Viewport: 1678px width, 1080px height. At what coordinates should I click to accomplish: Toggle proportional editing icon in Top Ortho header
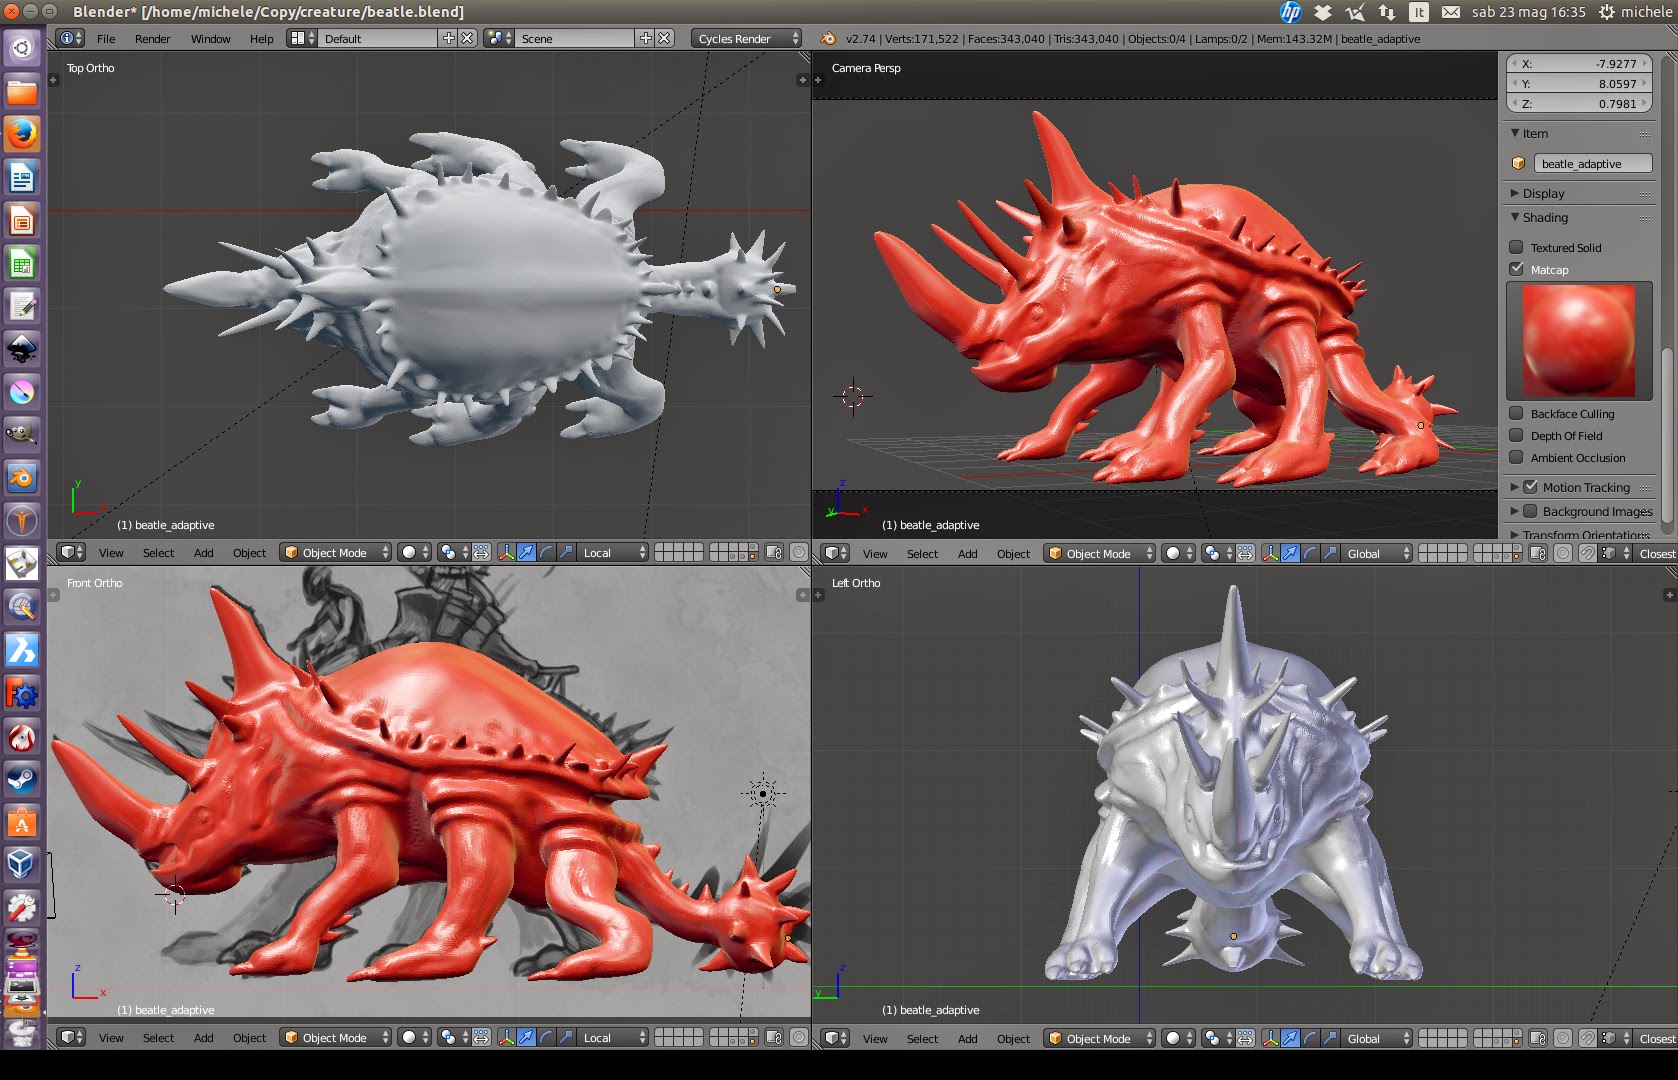click(x=798, y=552)
